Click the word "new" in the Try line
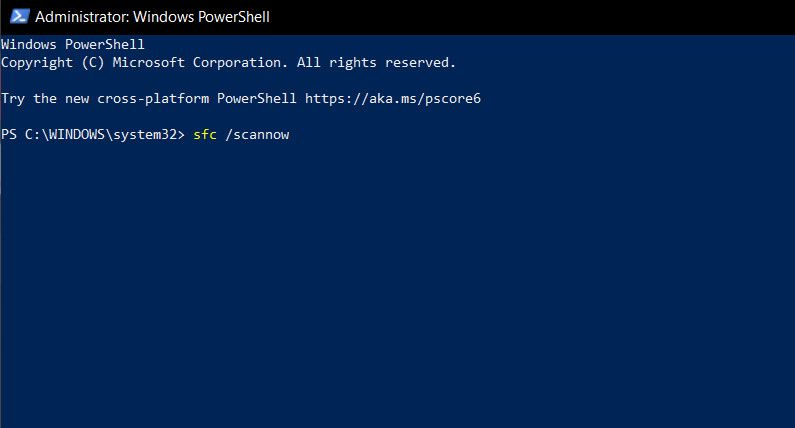This screenshot has width=795, height=428. (x=77, y=98)
